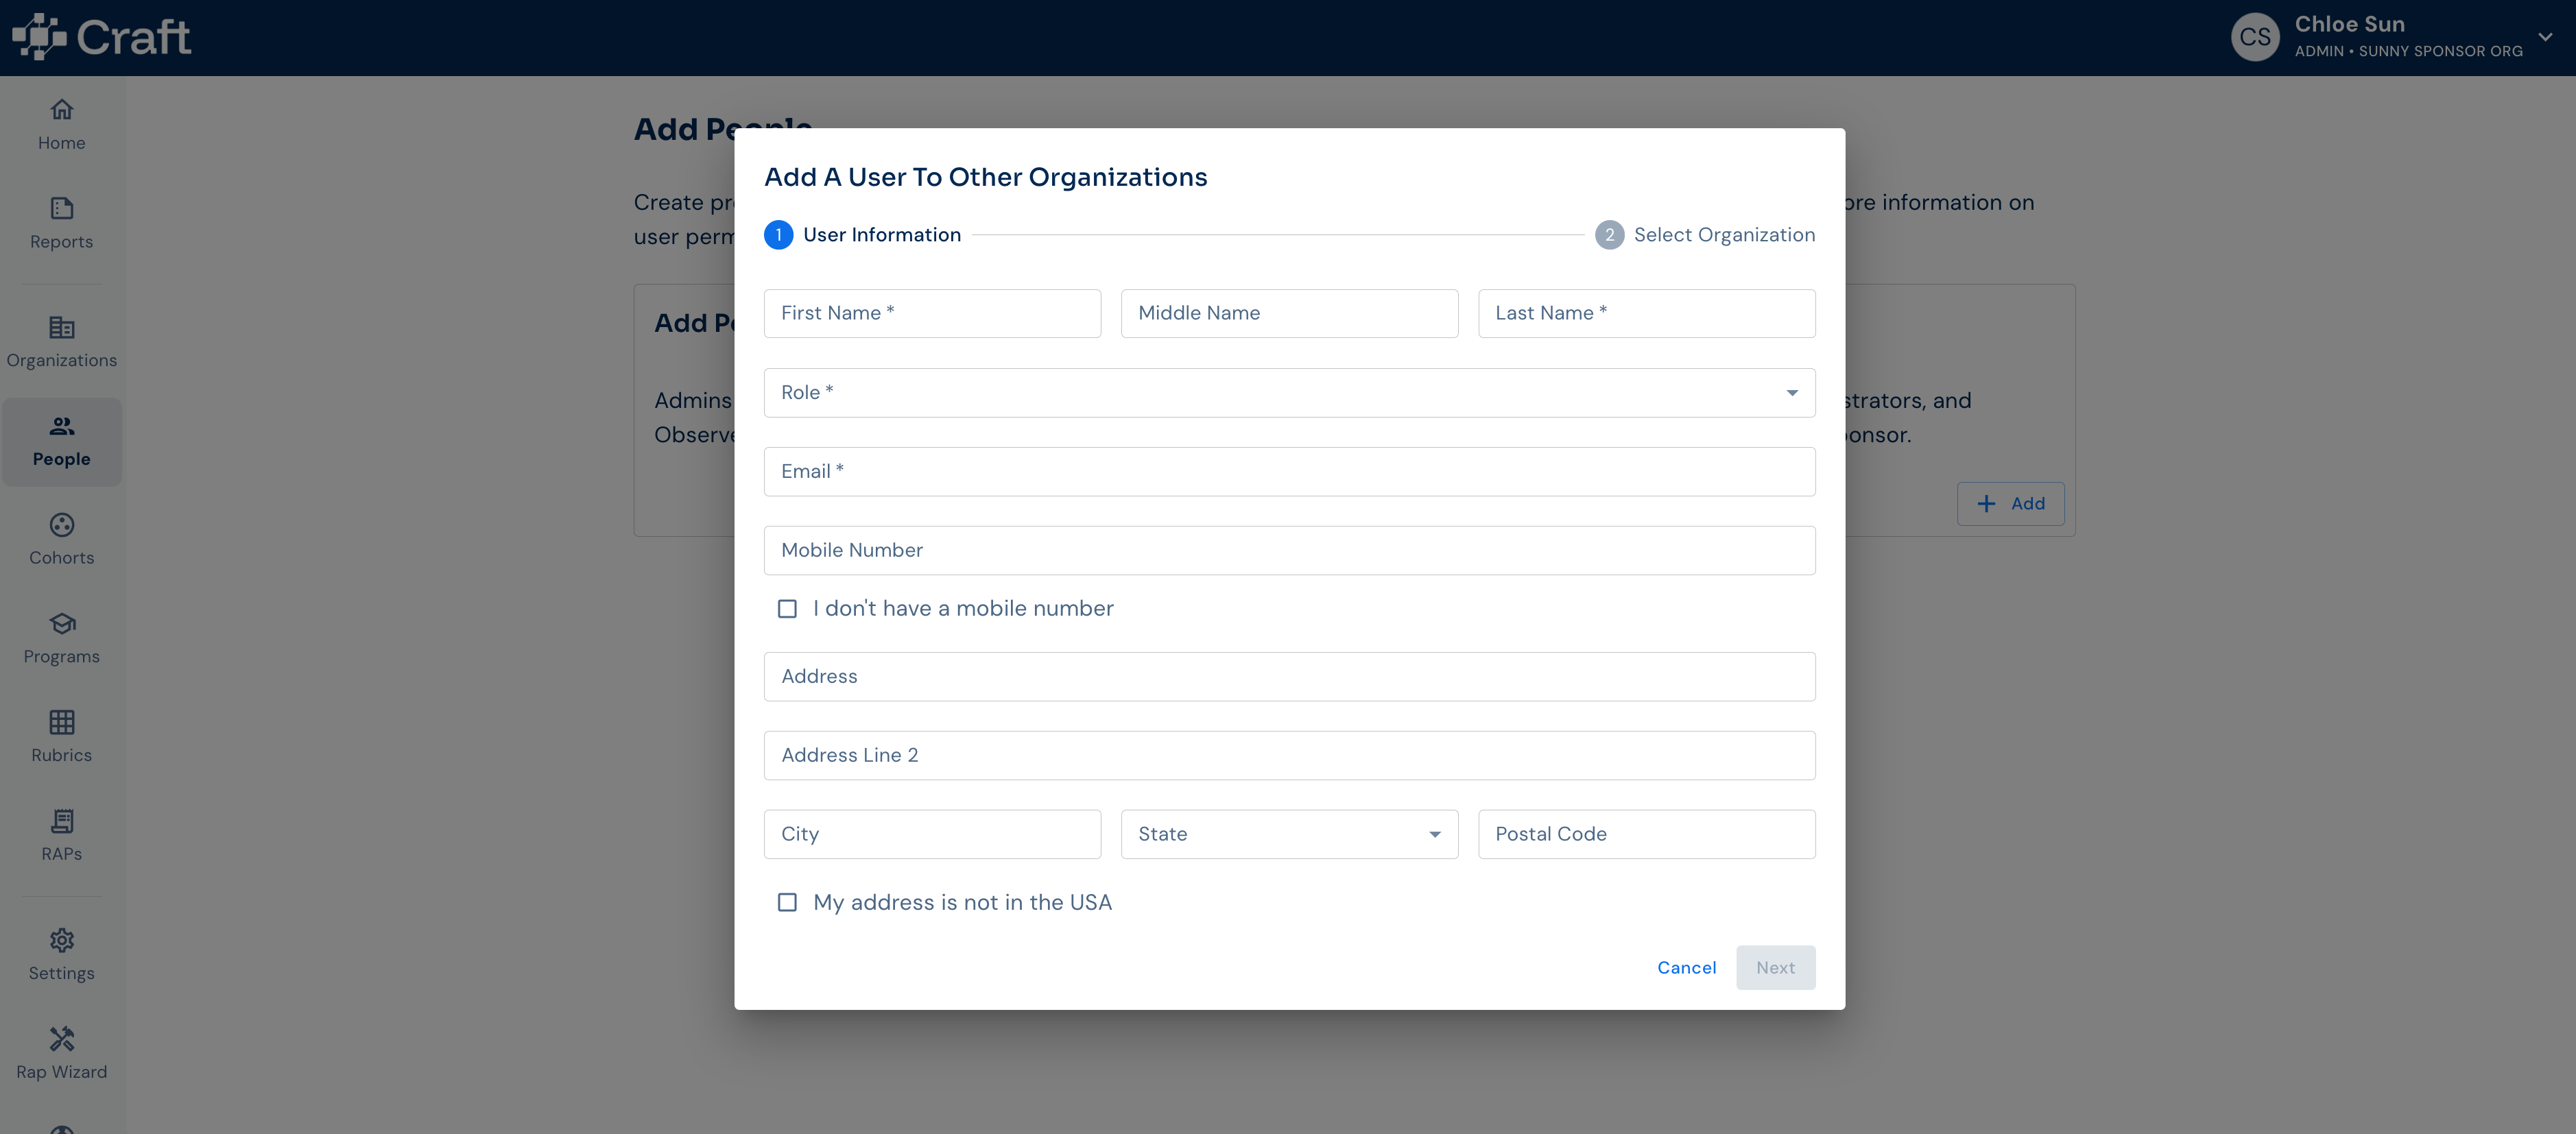
Task: Open the Role dropdown
Action: click(x=1289, y=393)
